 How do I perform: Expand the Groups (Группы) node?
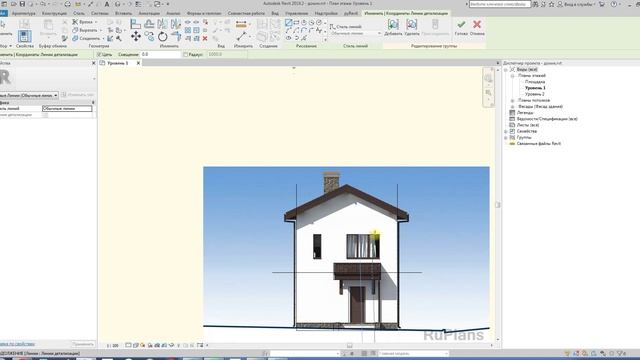tap(506, 138)
